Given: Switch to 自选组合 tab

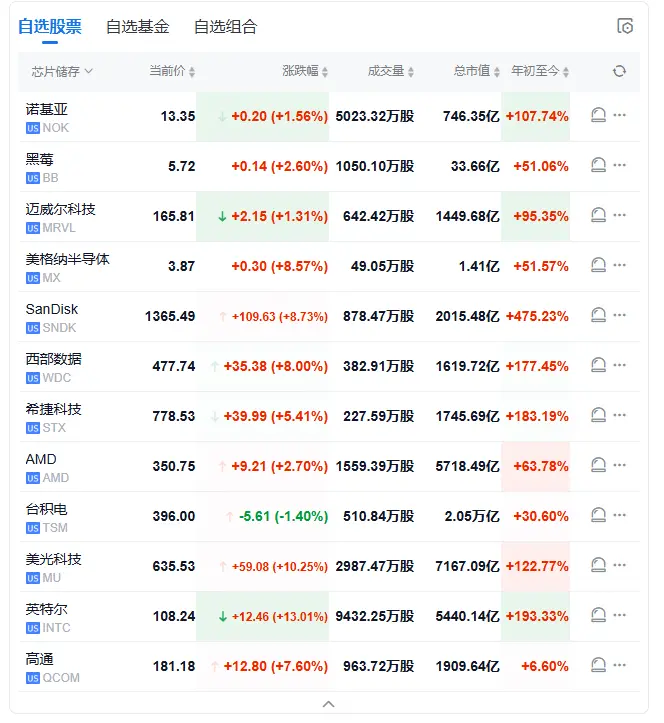Looking at the screenshot, I should click(x=225, y=27).
